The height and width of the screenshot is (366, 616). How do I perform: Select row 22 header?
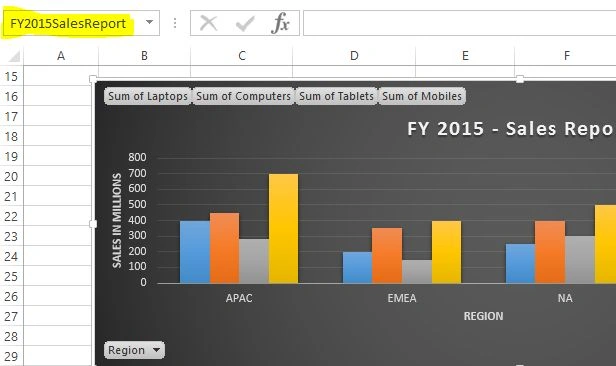pyautogui.click(x=11, y=216)
